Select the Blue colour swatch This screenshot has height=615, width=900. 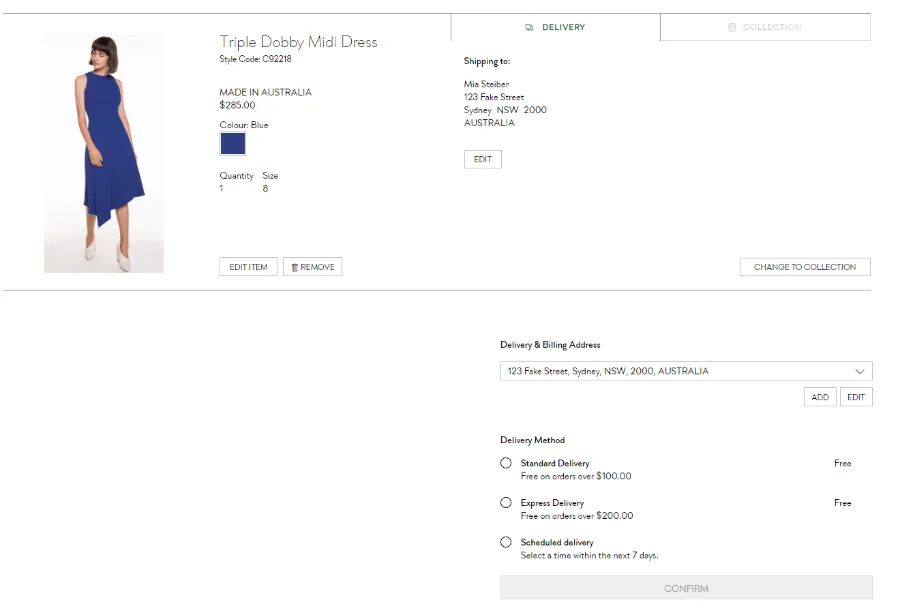(x=232, y=144)
